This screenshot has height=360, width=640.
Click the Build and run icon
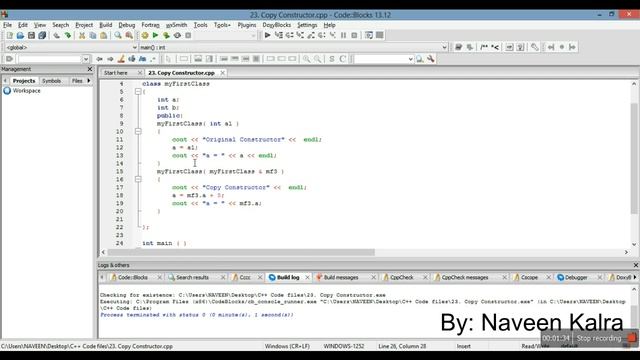(166, 36)
